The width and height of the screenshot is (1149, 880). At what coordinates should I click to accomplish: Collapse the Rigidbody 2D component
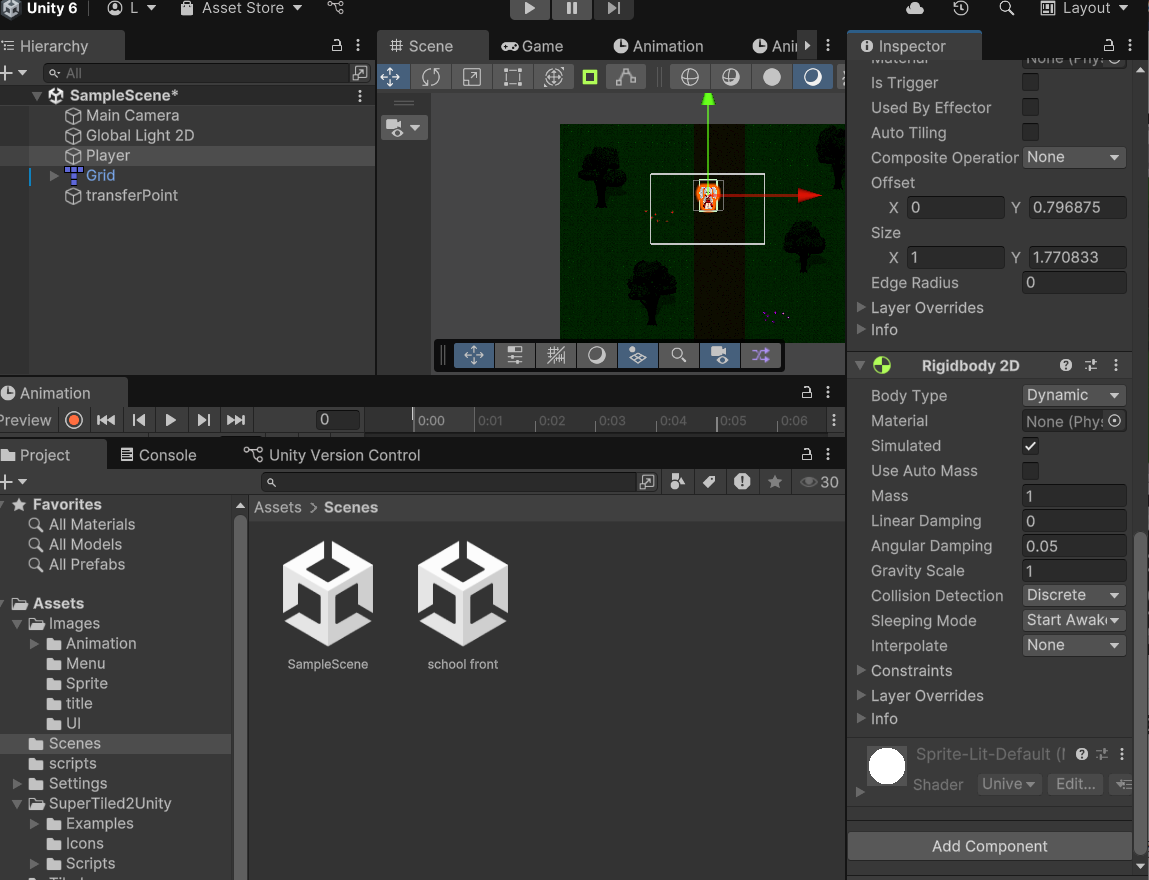point(860,365)
